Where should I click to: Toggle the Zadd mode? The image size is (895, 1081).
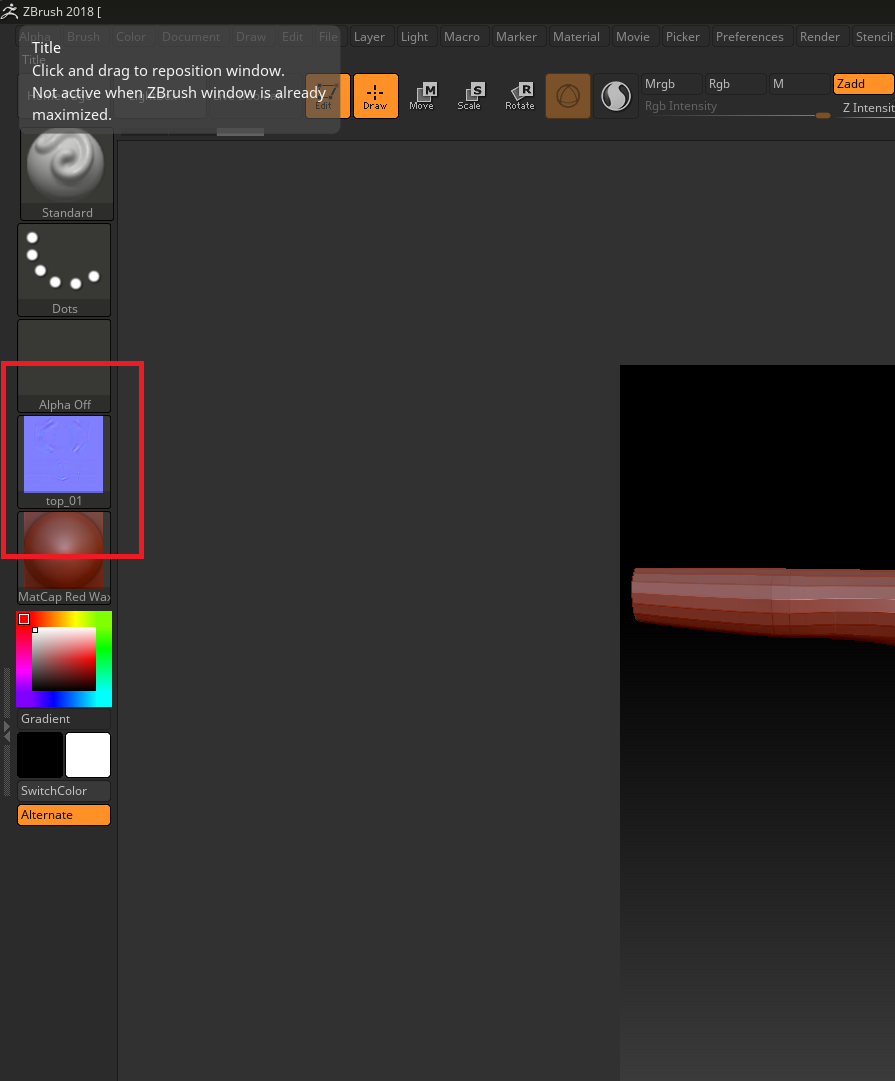(863, 84)
